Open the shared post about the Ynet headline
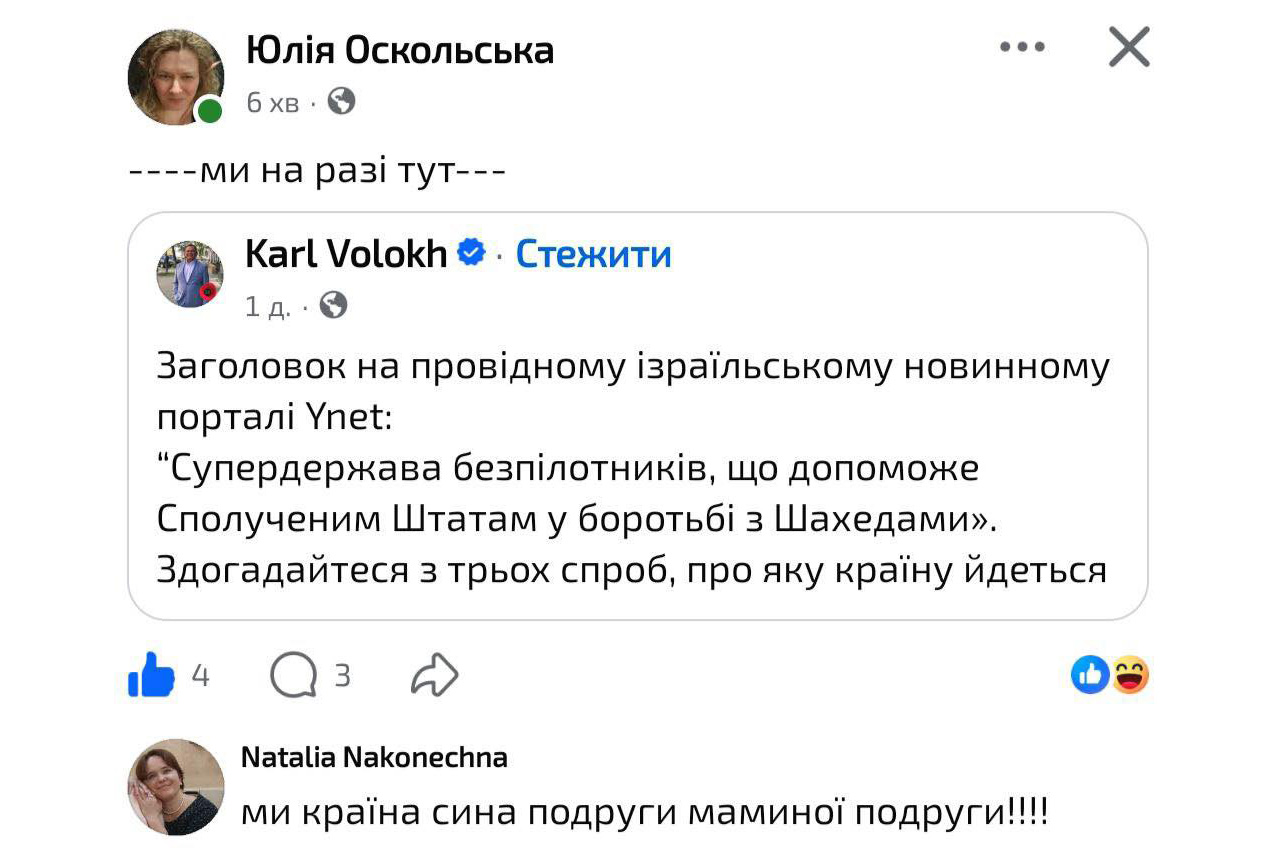Screen dimensions: 1276x856 632,467
